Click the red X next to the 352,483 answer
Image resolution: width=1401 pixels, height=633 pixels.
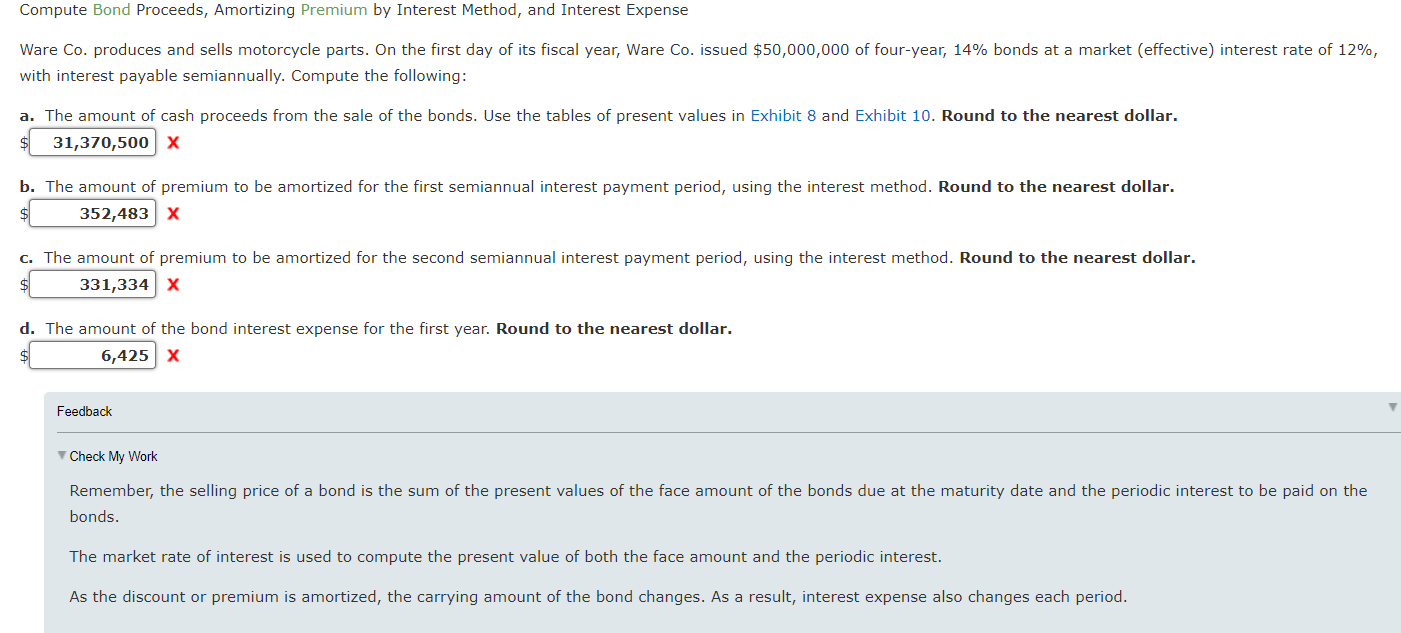pos(173,213)
